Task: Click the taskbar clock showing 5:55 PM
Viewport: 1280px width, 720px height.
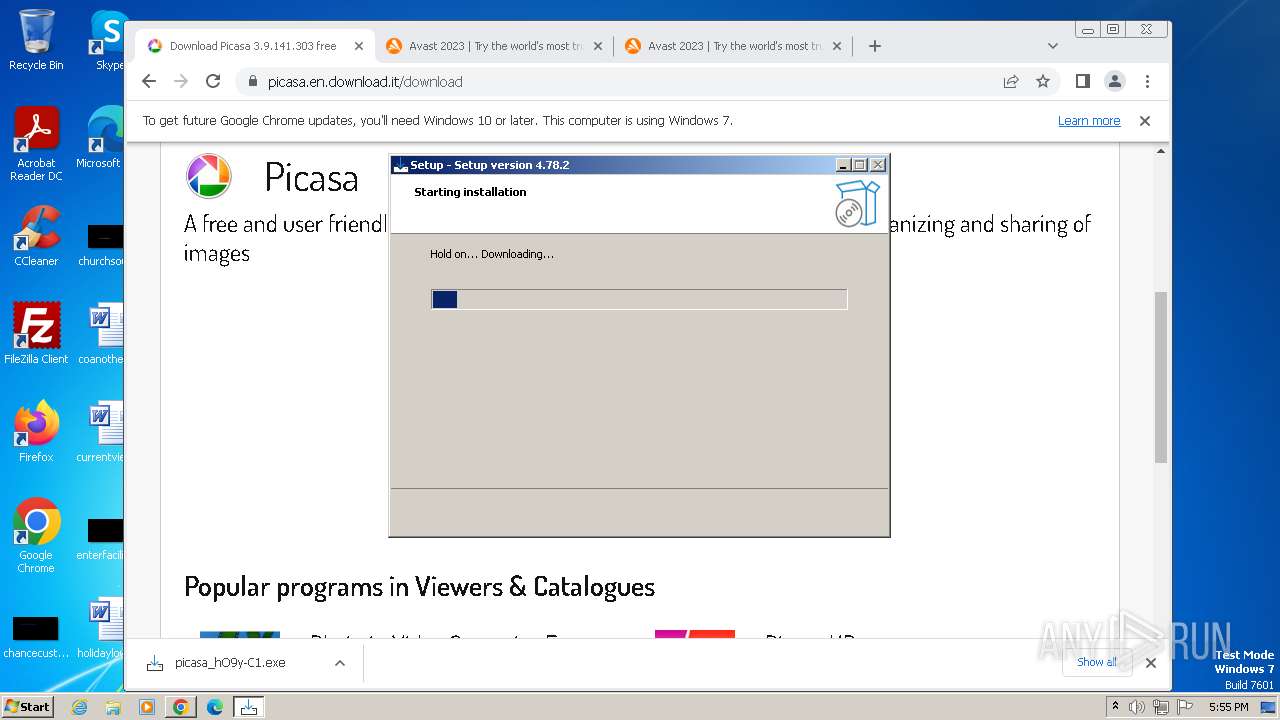Action: click(1228, 707)
